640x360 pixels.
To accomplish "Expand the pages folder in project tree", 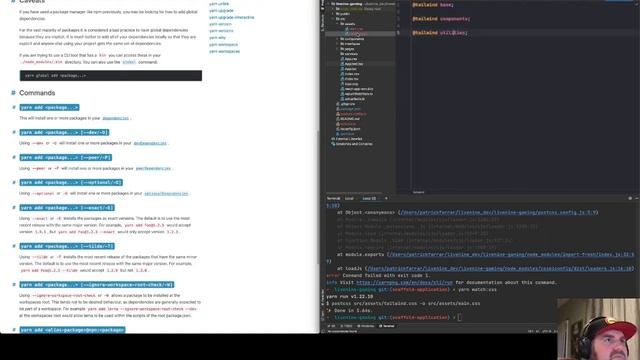I will pyautogui.click(x=338, y=49).
